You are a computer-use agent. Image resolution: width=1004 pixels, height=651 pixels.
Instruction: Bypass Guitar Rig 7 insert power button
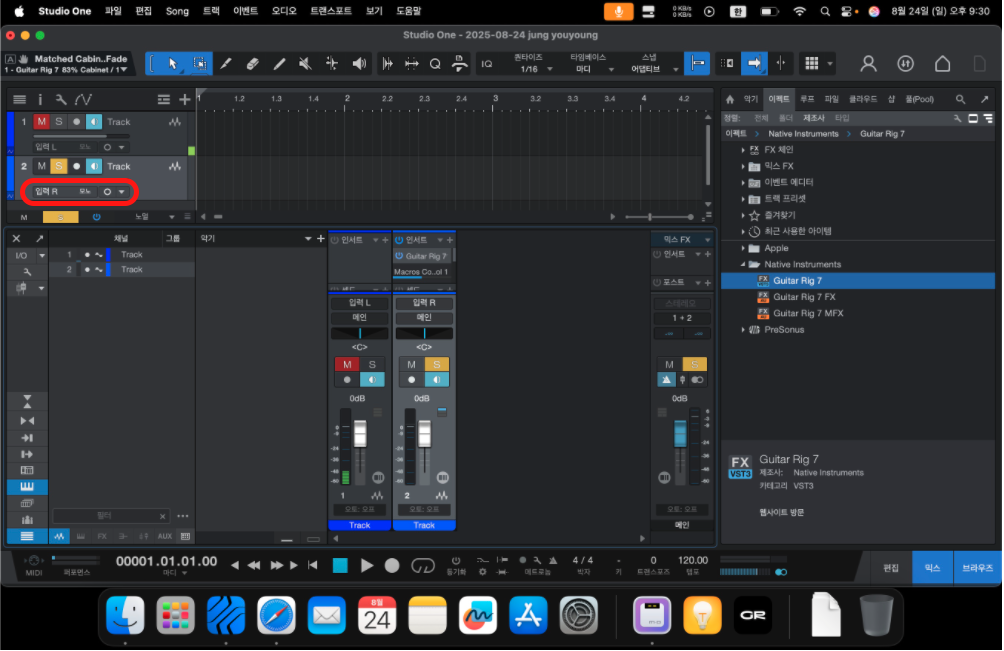click(399, 256)
